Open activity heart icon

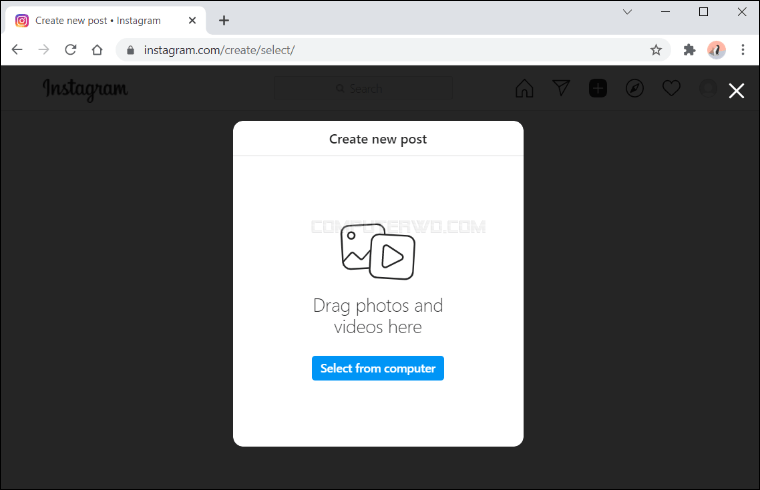[671, 88]
